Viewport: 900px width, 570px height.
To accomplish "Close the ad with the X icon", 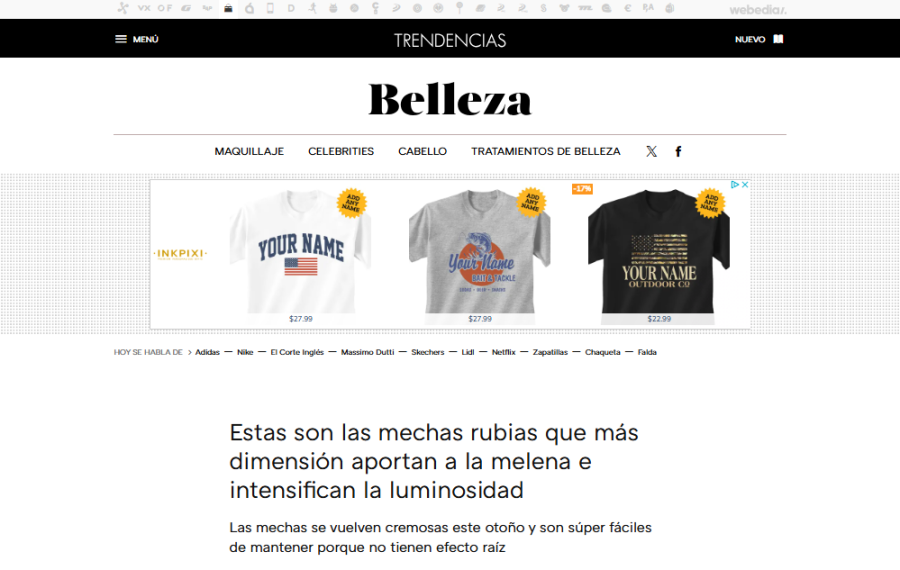I will pyautogui.click(x=744, y=185).
